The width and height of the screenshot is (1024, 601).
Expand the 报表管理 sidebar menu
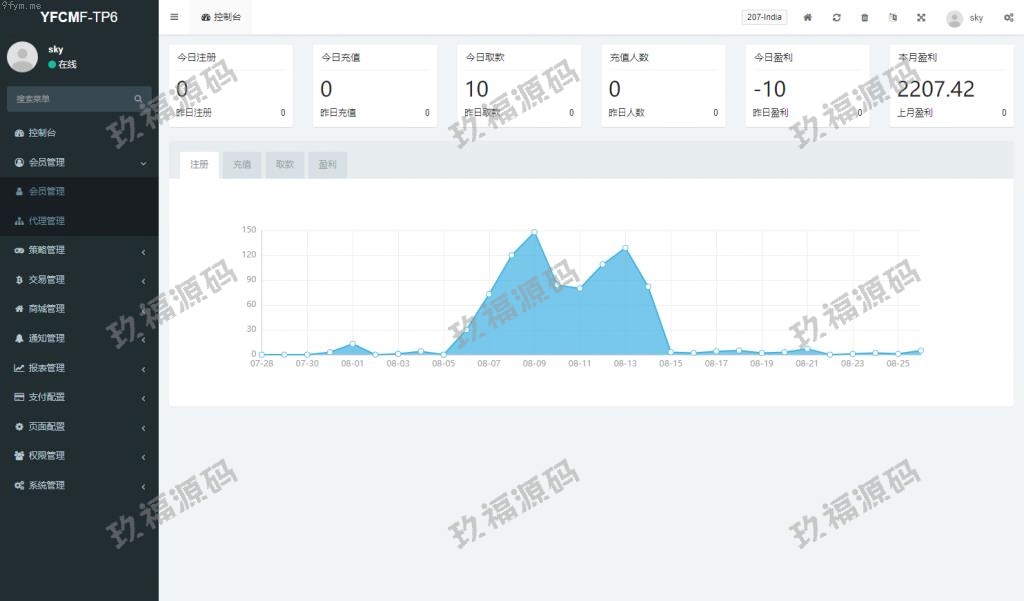[79, 368]
